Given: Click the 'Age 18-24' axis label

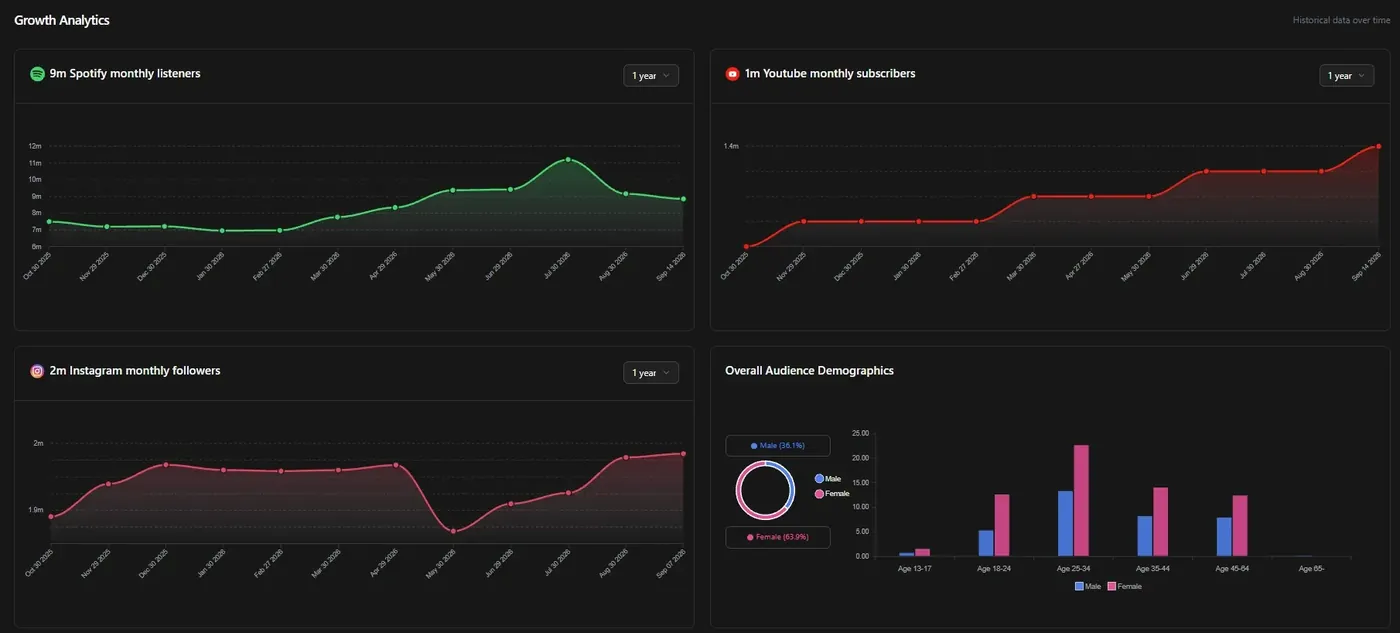Looking at the screenshot, I should [994, 568].
